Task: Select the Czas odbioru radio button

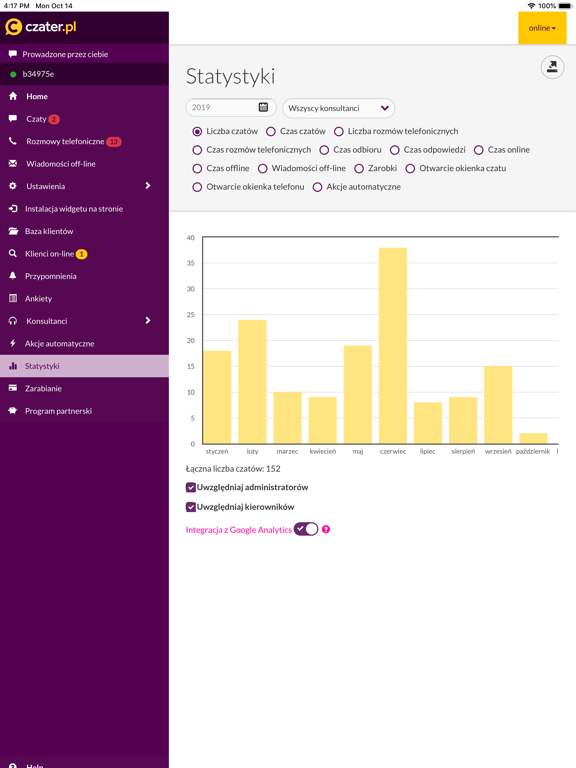Action: point(324,150)
